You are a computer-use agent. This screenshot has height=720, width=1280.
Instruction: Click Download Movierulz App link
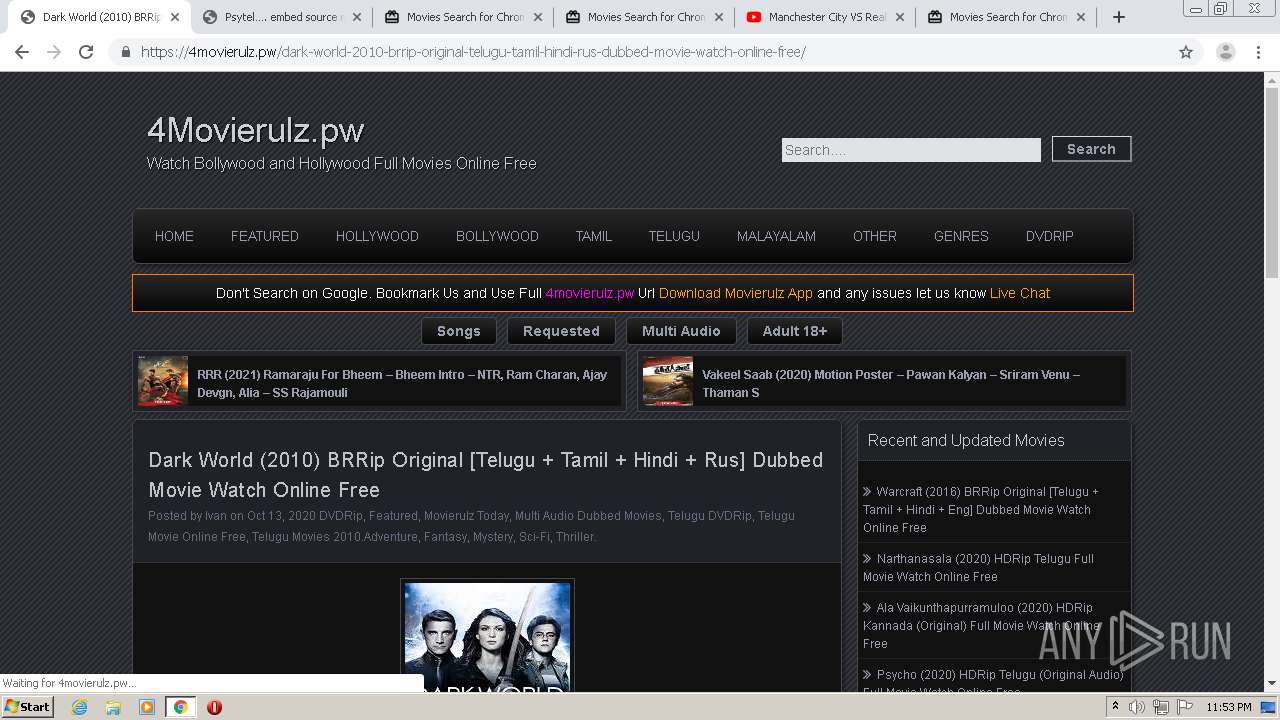click(x=735, y=293)
